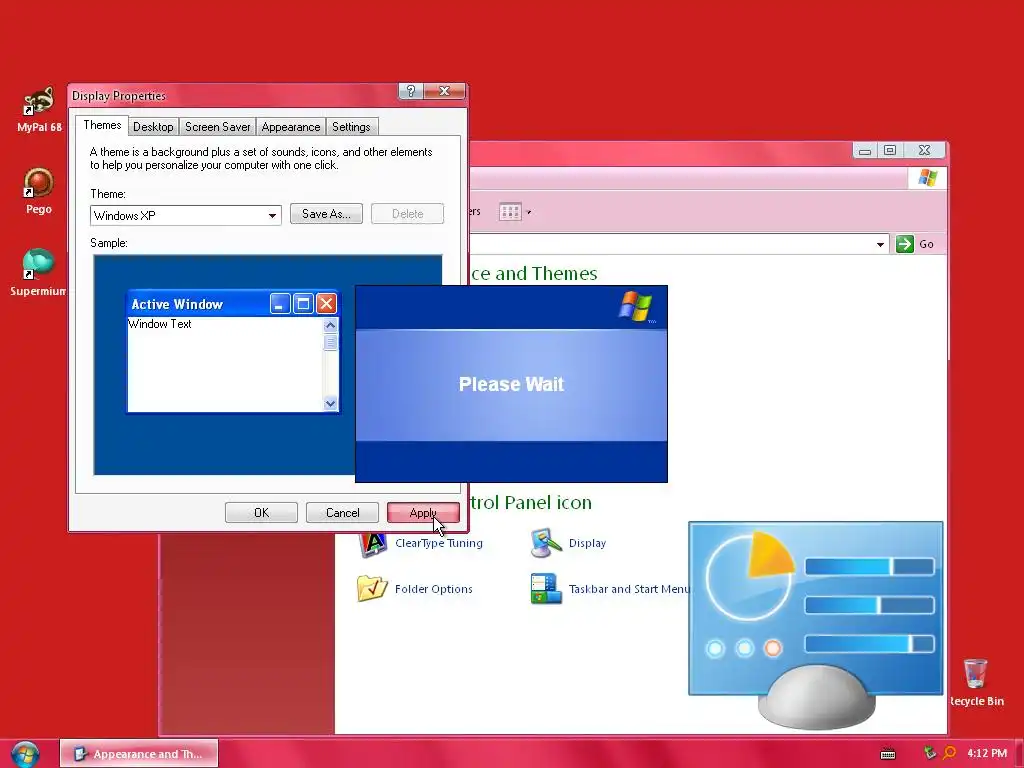The width and height of the screenshot is (1024, 768).
Task: Close the Display Properties dialog
Action: pos(445,91)
